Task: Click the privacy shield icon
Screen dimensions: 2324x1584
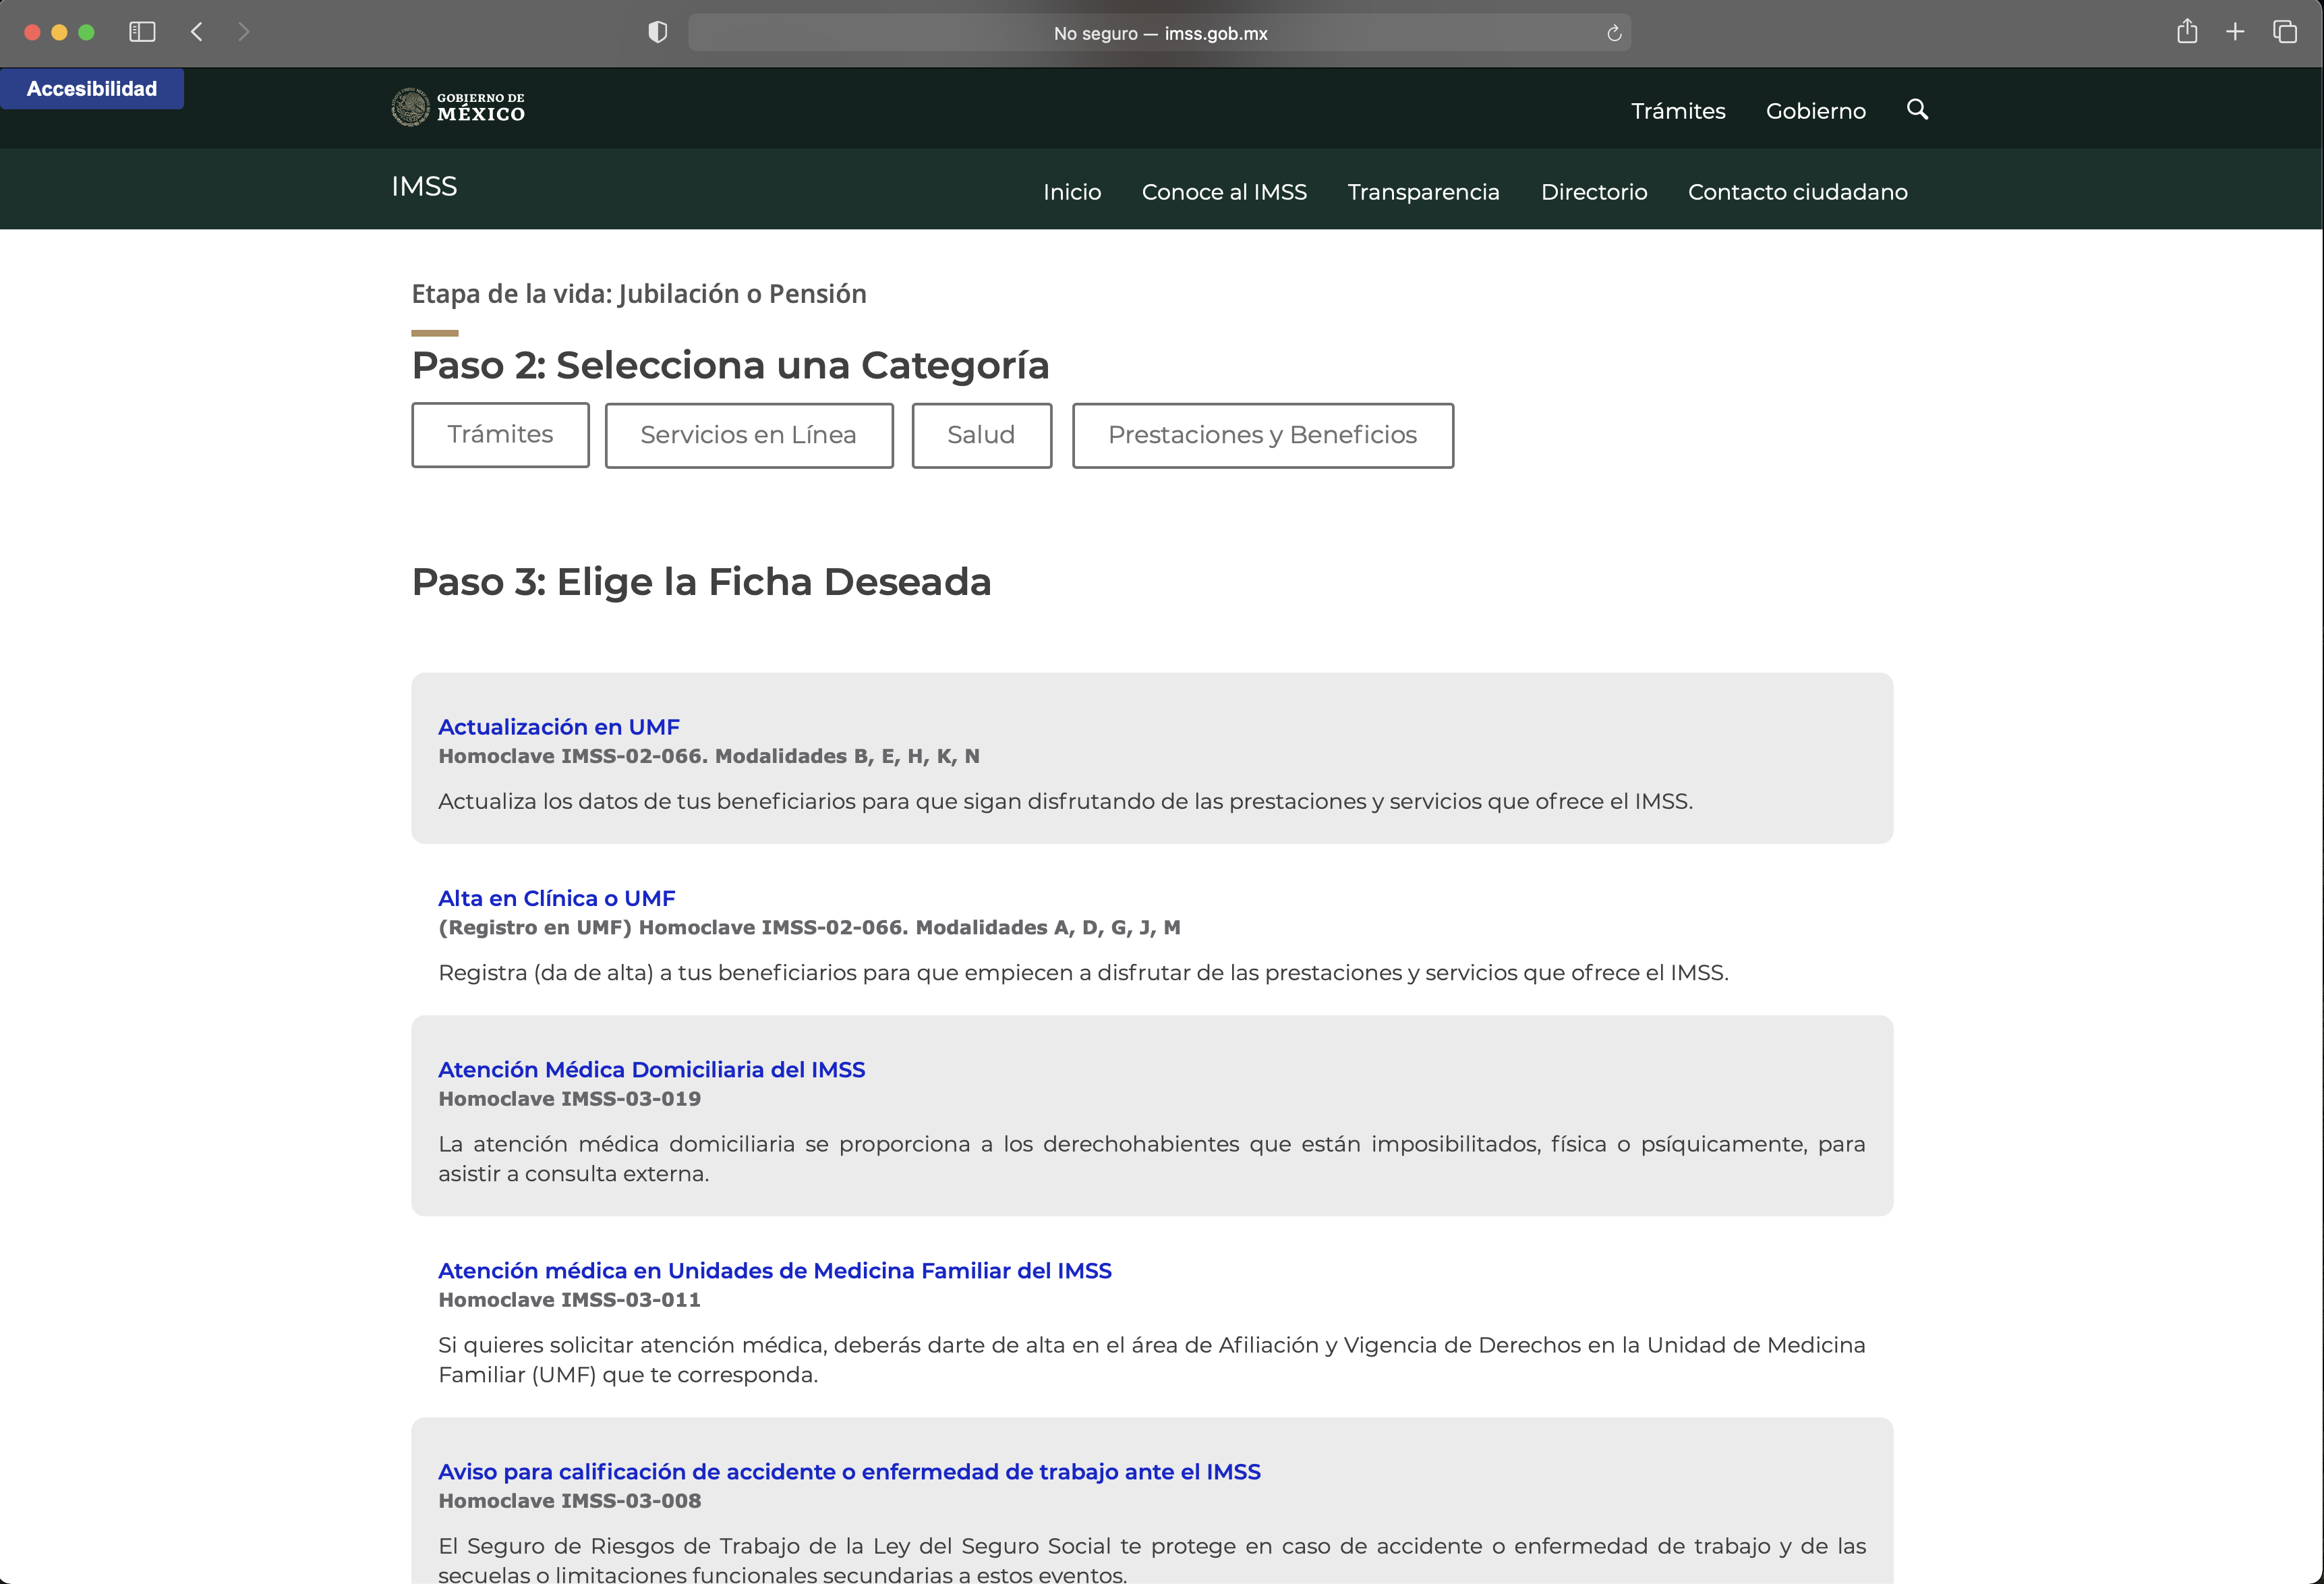Action: (x=657, y=32)
